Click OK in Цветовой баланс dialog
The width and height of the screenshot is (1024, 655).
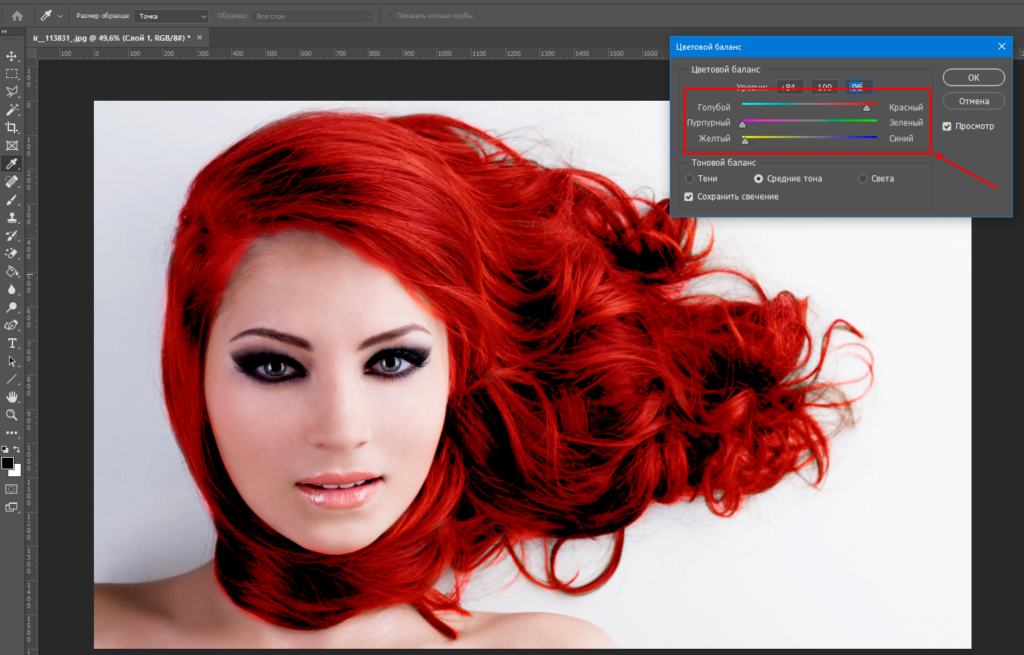coord(974,78)
